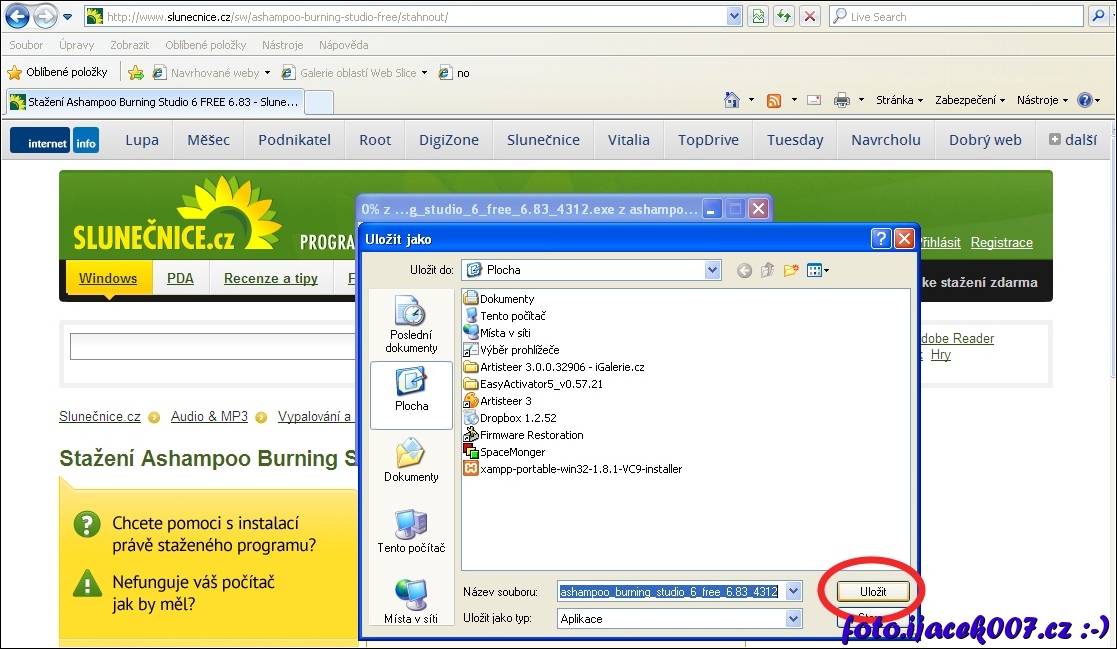Click the Uložit save button
1117x649 pixels.
(872, 591)
